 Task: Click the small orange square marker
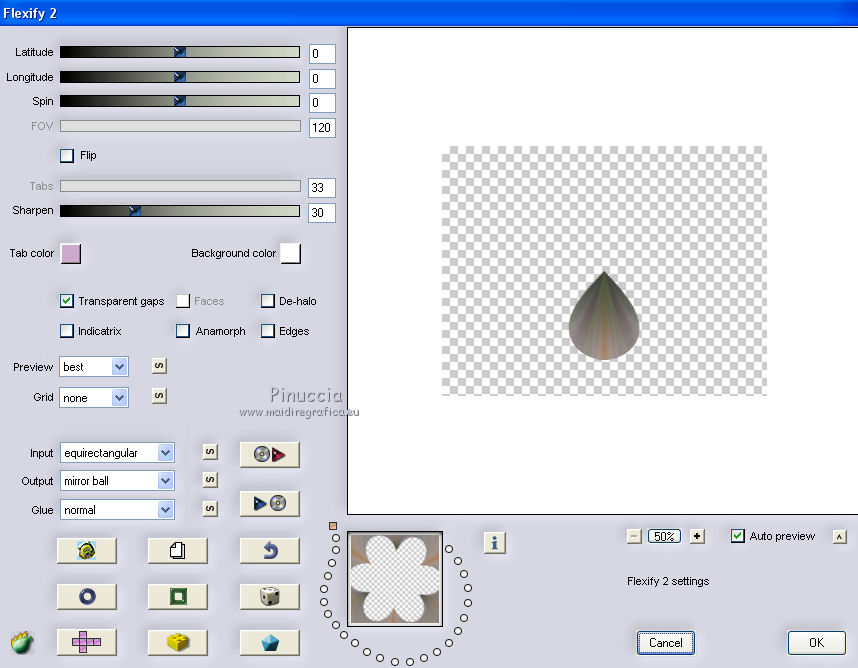pyautogui.click(x=333, y=526)
